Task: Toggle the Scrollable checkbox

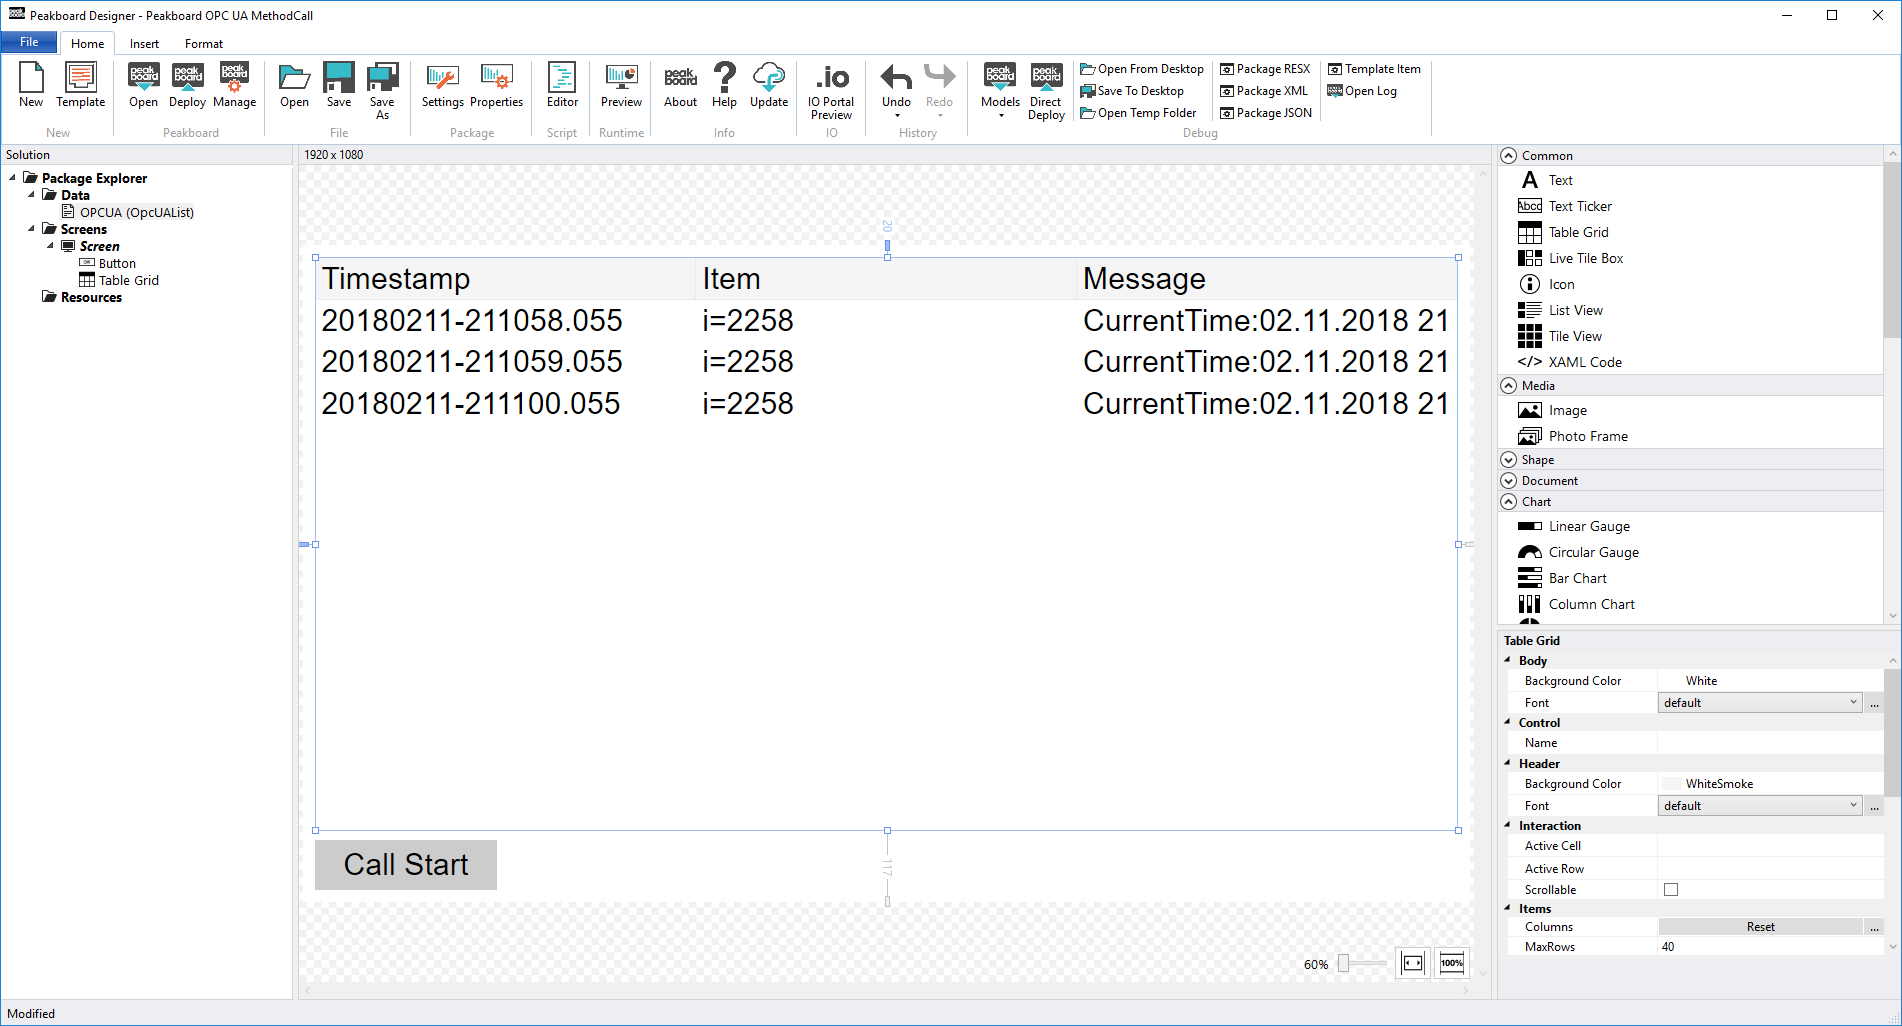Action: point(1671,890)
